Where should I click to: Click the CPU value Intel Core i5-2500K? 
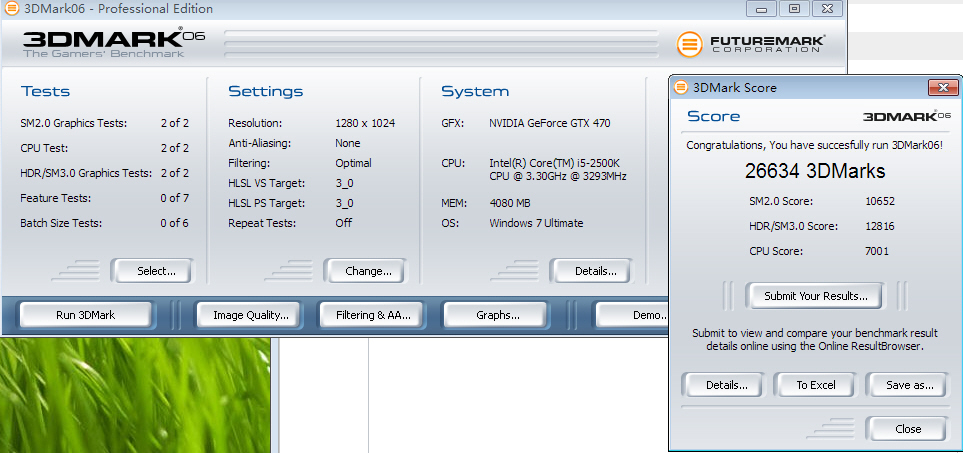tap(558, 170)
